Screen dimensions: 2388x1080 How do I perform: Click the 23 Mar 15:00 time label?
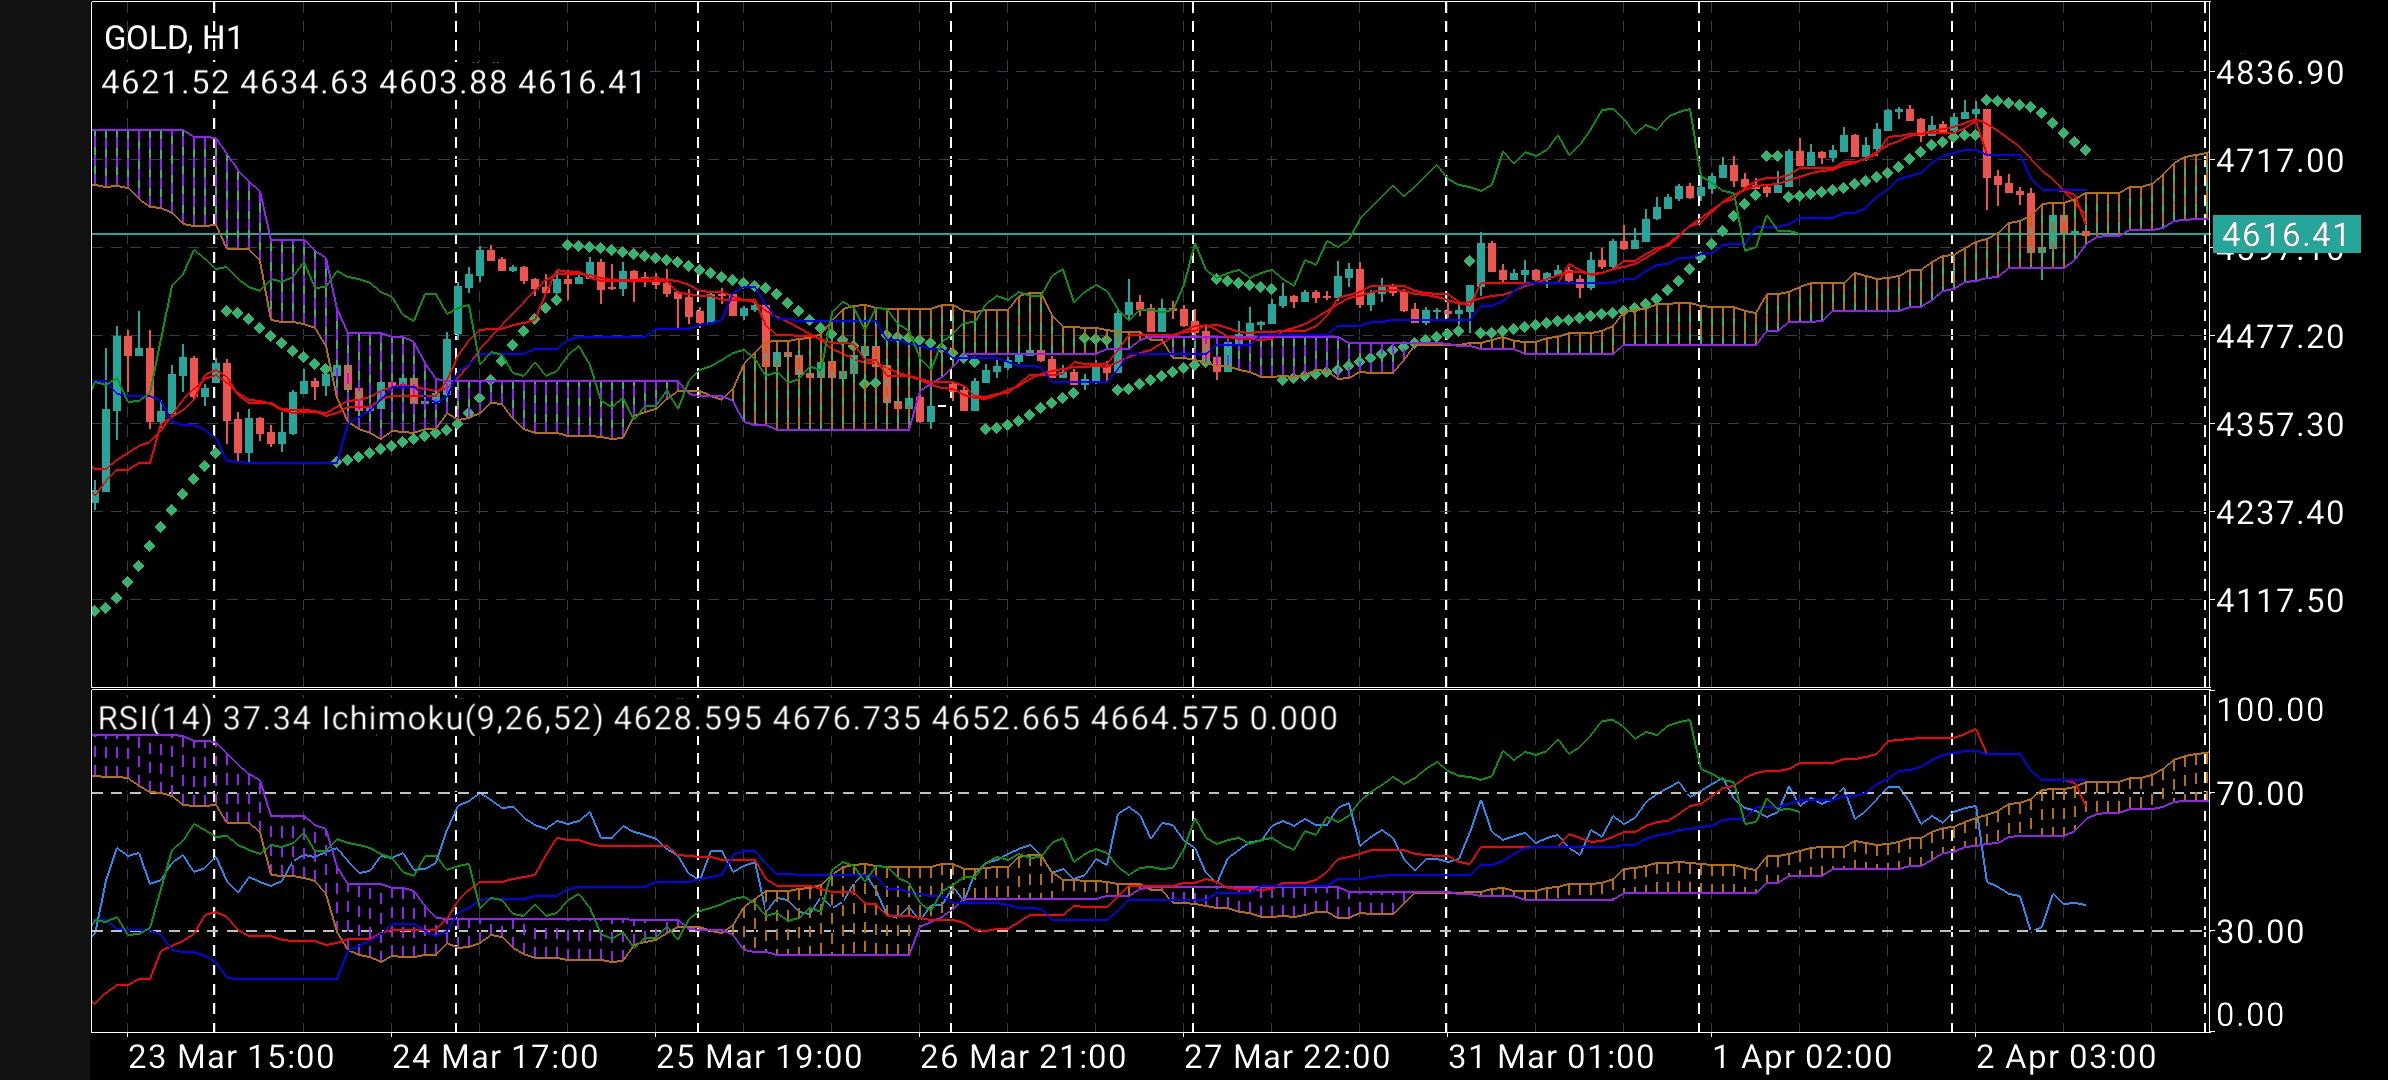click(x=232, y=1057)
